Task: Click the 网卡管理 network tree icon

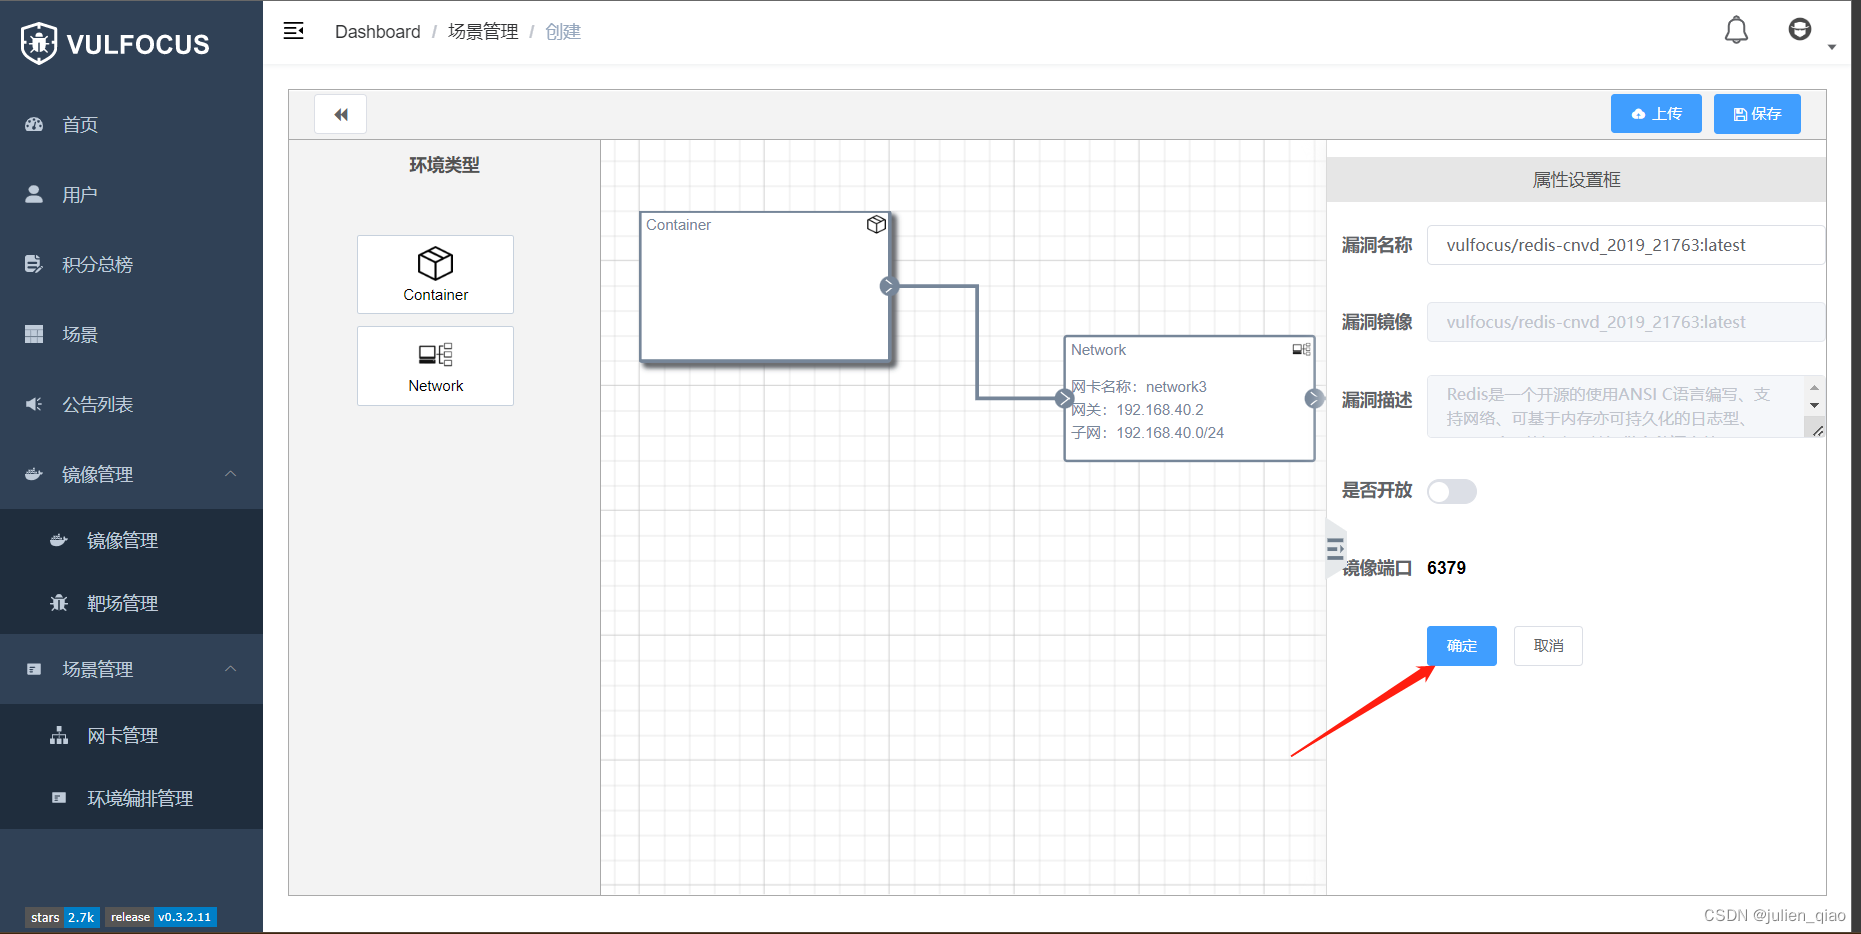Action: 59,735
